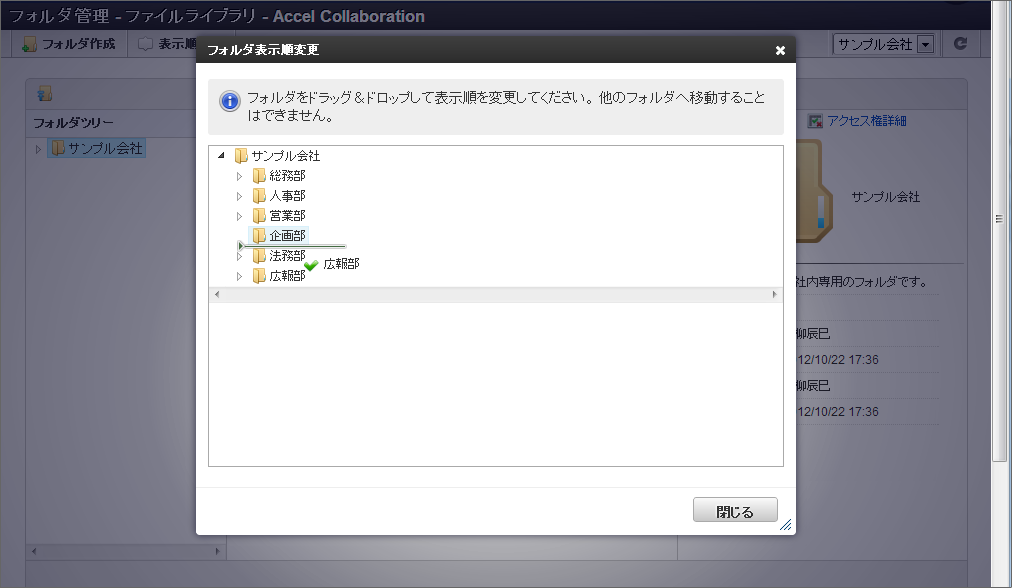Click the green checkmark drag indicator
The image size is (1012, 588).
coord(311,265)
